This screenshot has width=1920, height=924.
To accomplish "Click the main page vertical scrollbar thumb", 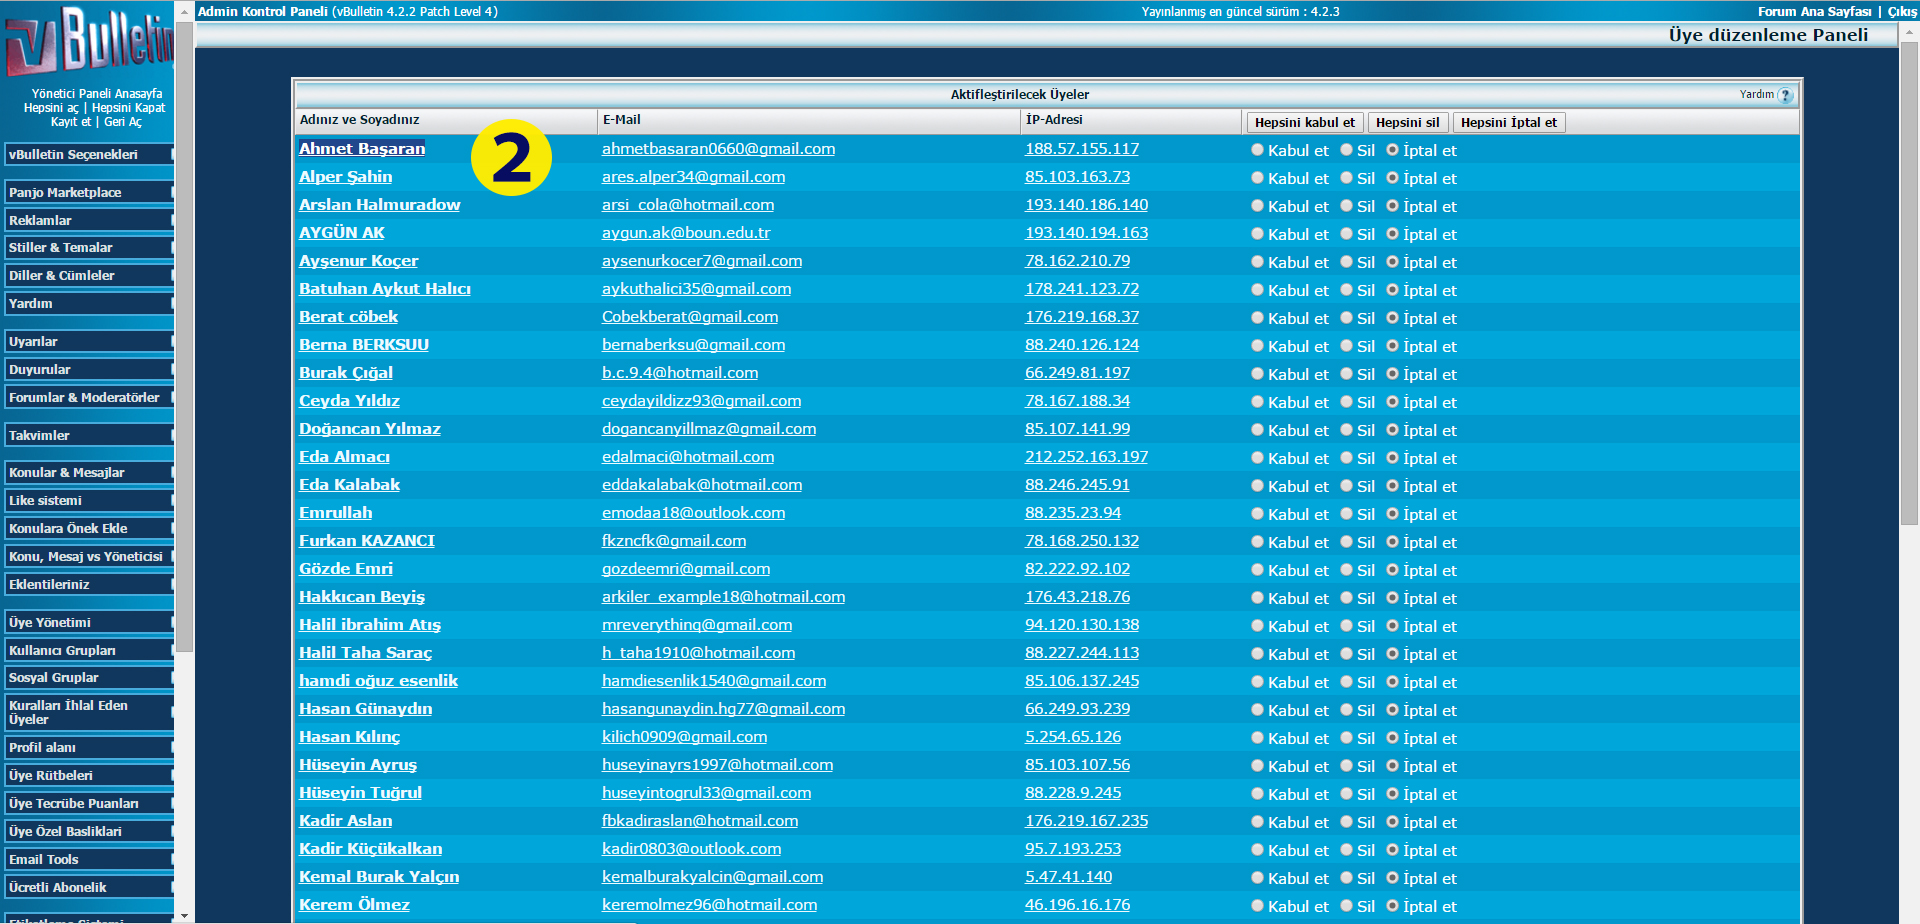I will [x=1909, y=280].
